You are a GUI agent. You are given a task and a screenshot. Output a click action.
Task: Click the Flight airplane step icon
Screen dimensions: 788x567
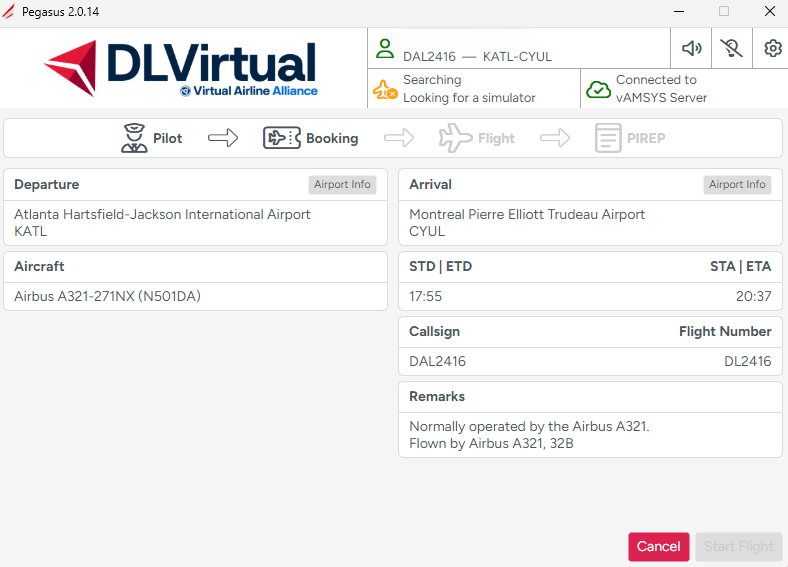point(455,138)
